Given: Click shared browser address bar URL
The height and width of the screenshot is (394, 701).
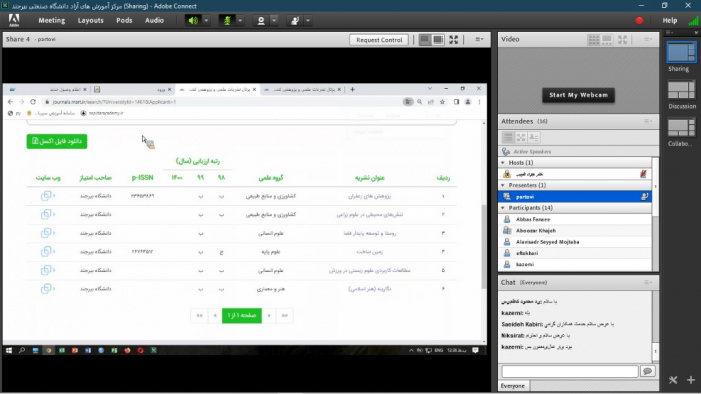Looking at the screenshot, I should coord(114,102).
